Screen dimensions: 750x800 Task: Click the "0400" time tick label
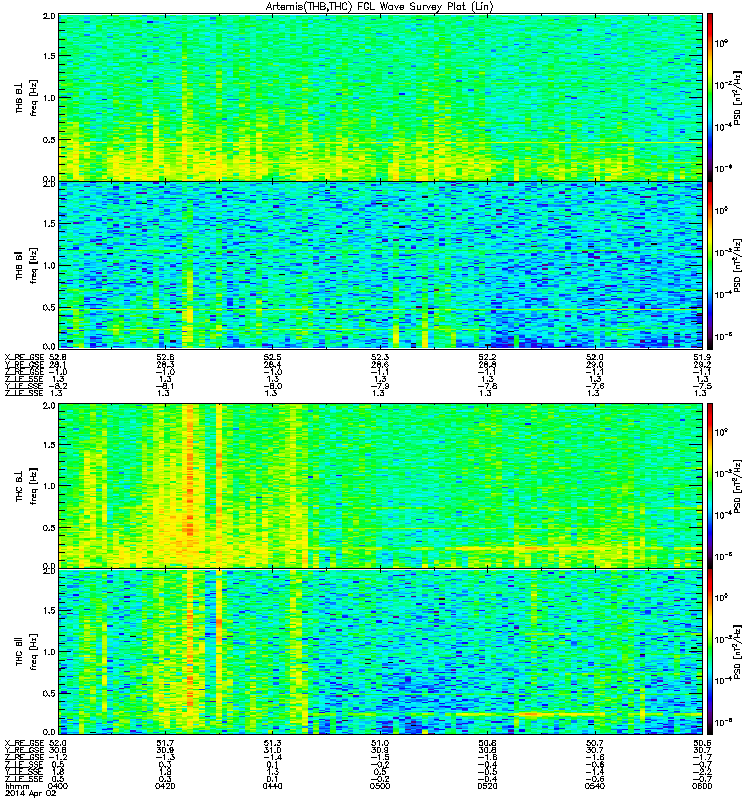[x=58, y=786]
